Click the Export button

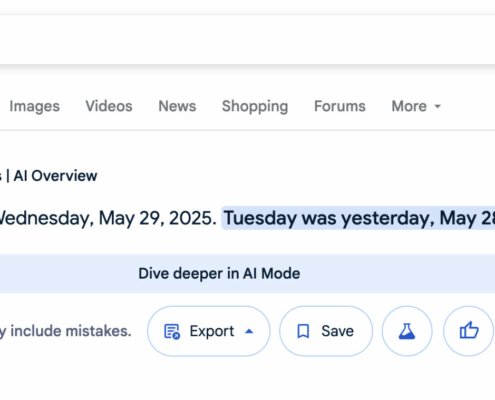tap(209, 331)
